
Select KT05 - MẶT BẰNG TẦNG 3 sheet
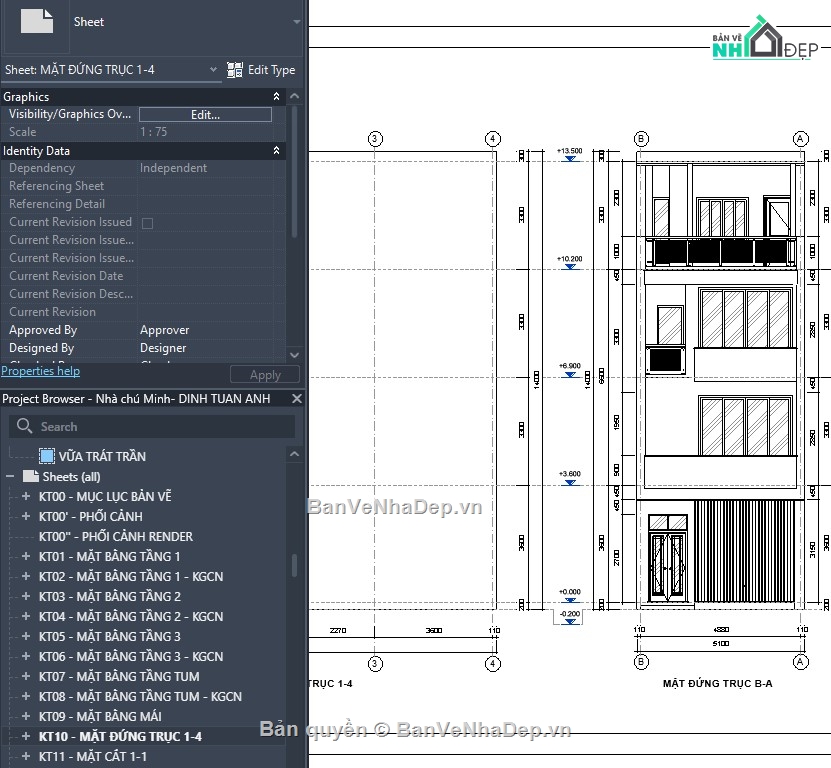[x=109, y=637]
